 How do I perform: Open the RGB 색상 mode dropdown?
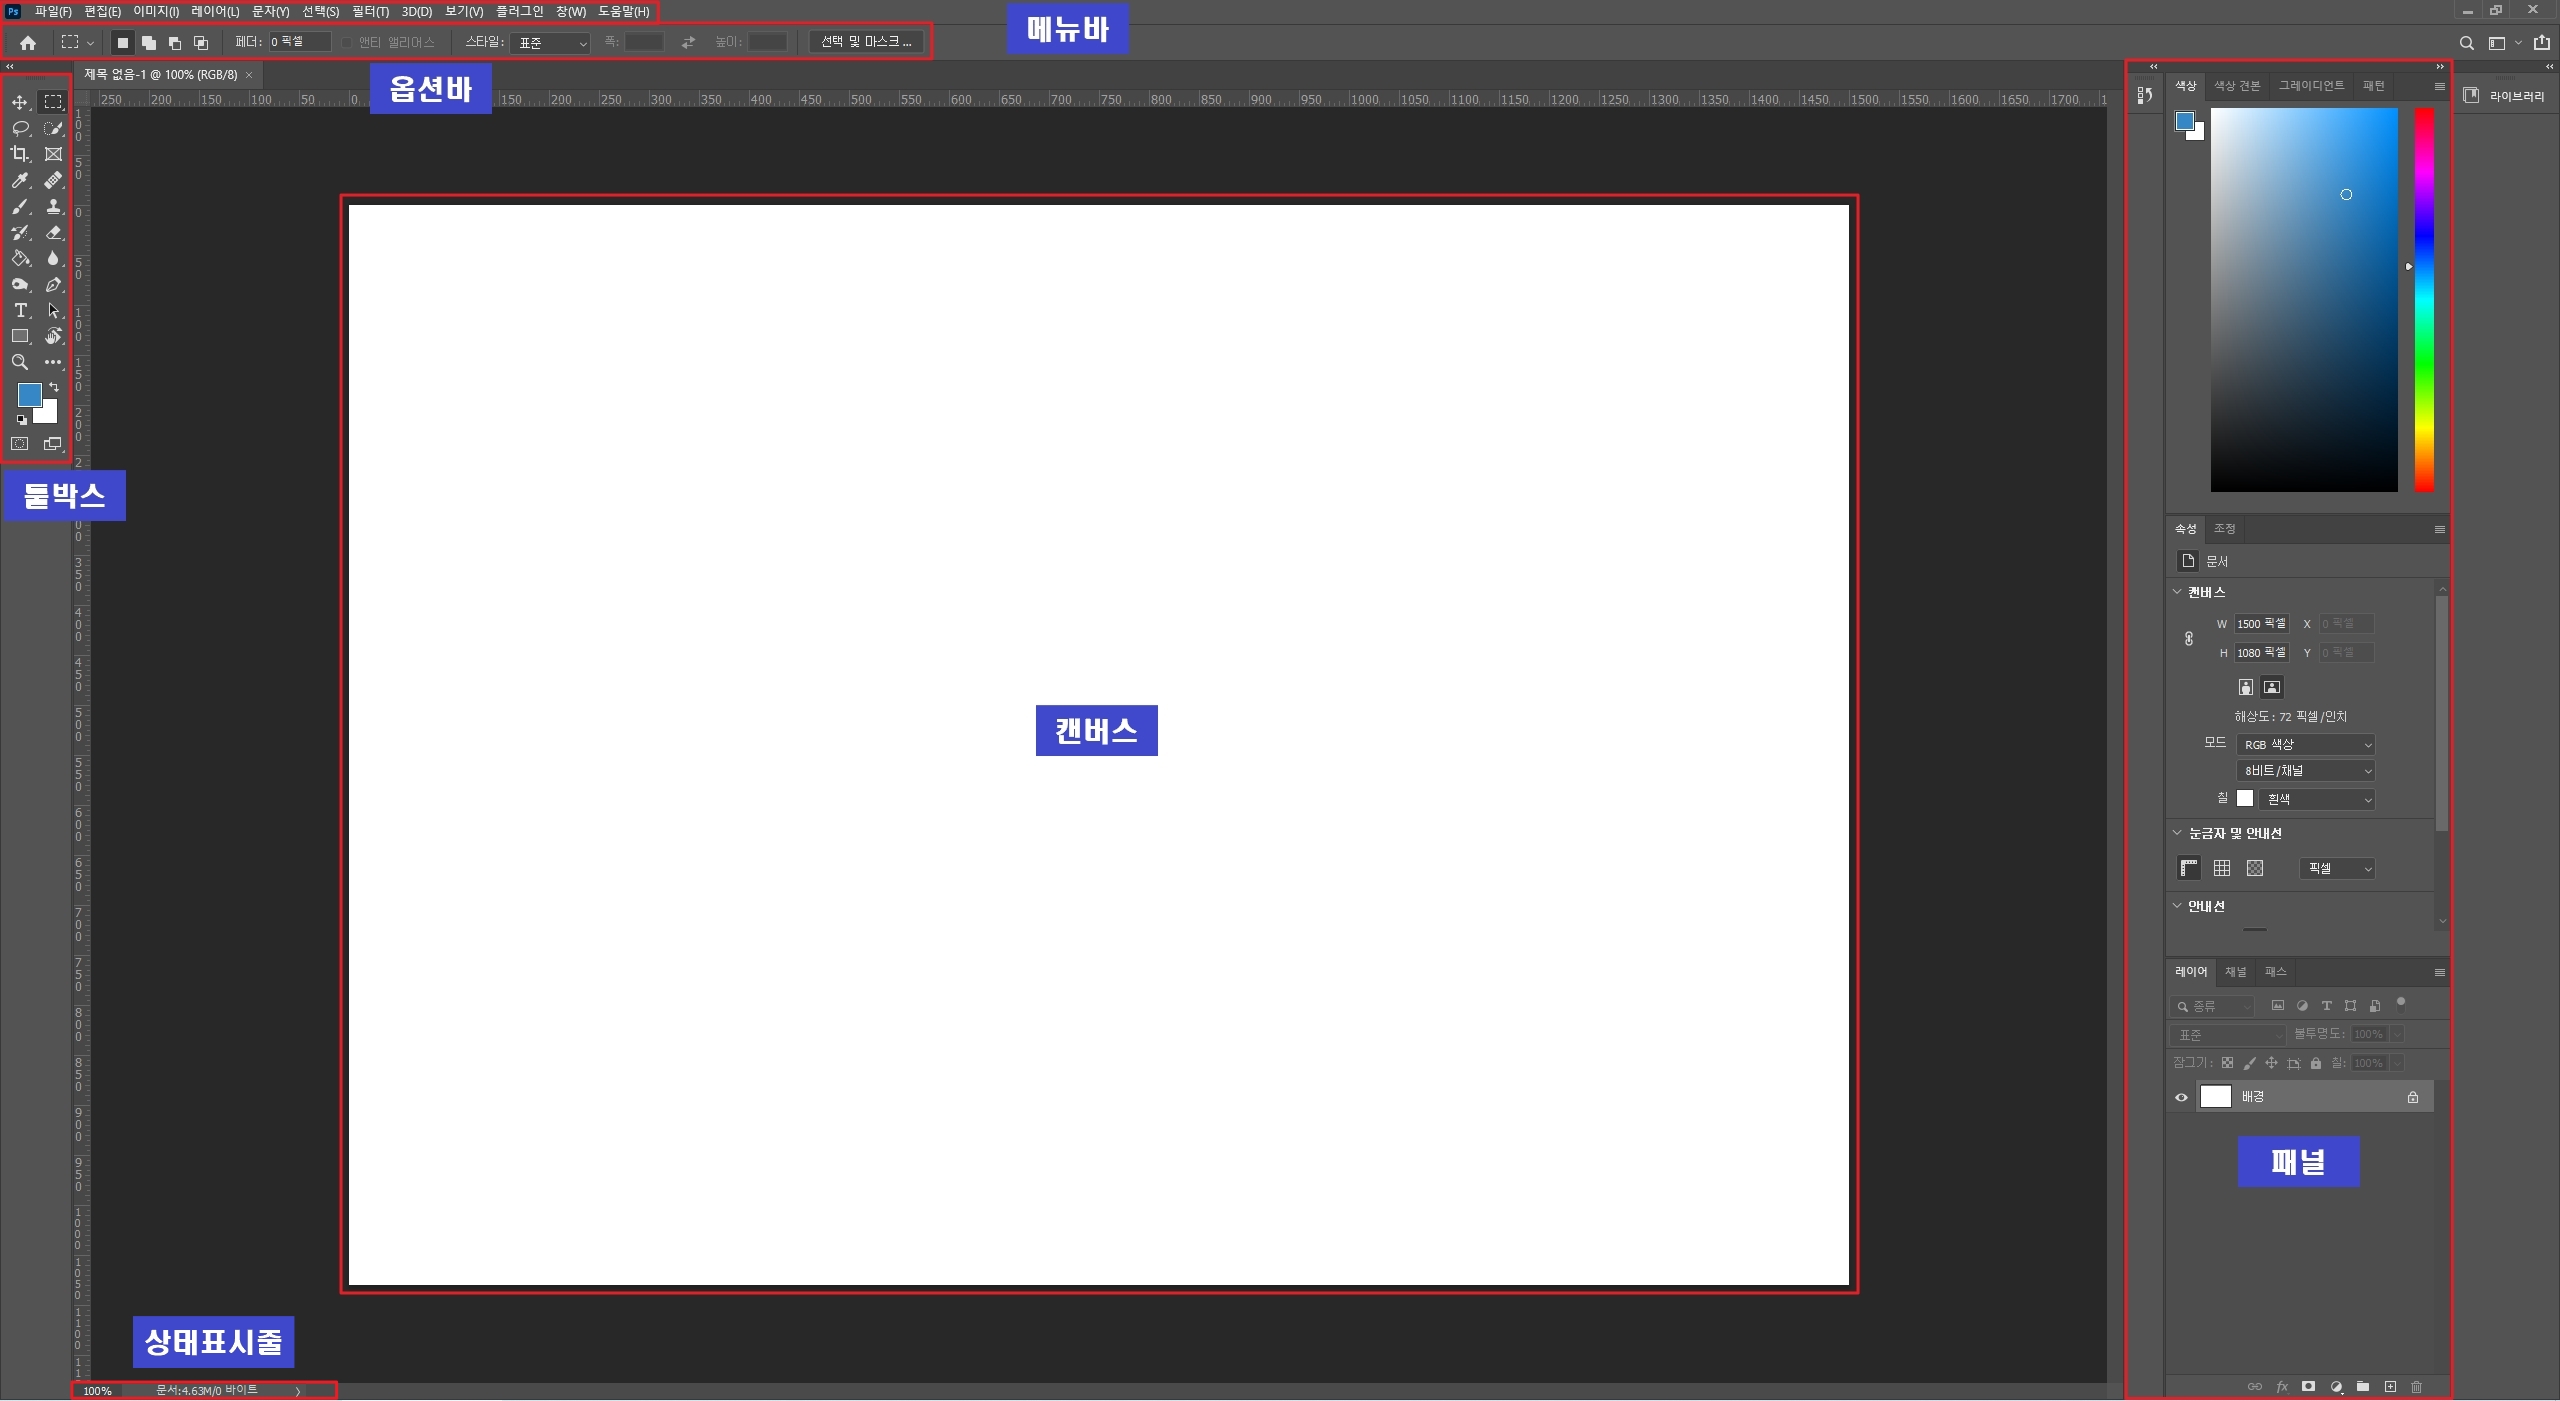(2305, 745)
